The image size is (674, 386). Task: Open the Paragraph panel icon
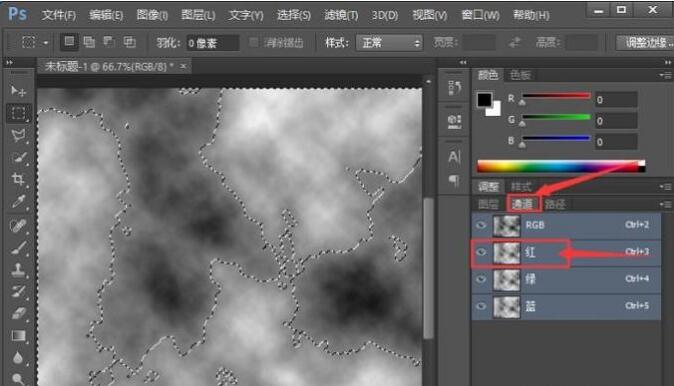coord(454,181)
